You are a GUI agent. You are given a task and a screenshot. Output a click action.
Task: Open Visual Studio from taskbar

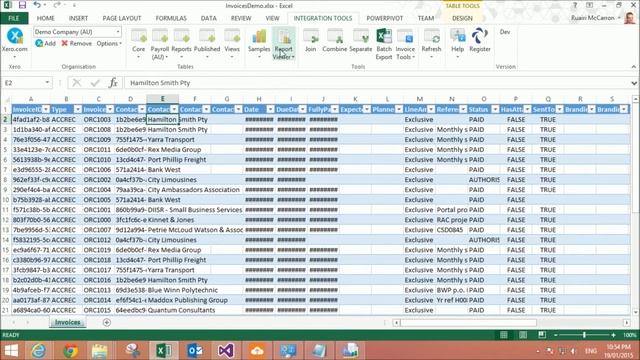226,351
